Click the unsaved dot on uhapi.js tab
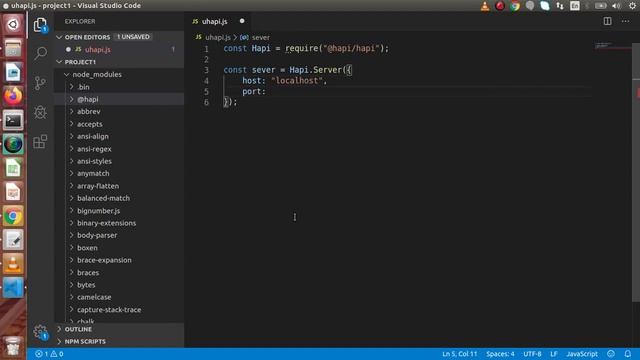Screen dimensions: 640x360 [x=242, y=21]
